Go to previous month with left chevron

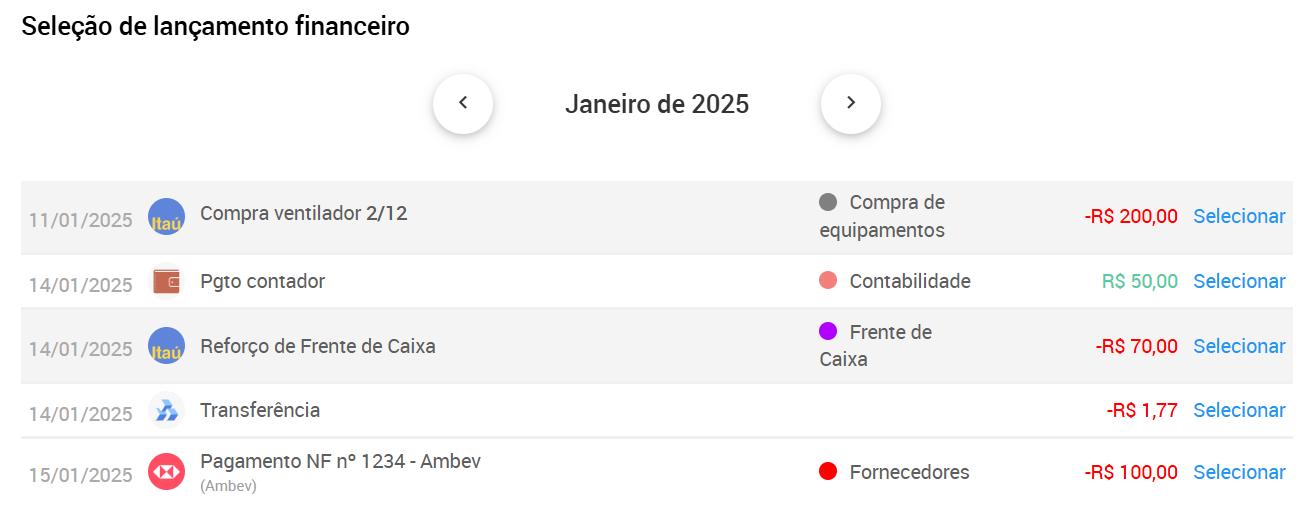coord(463,103)
